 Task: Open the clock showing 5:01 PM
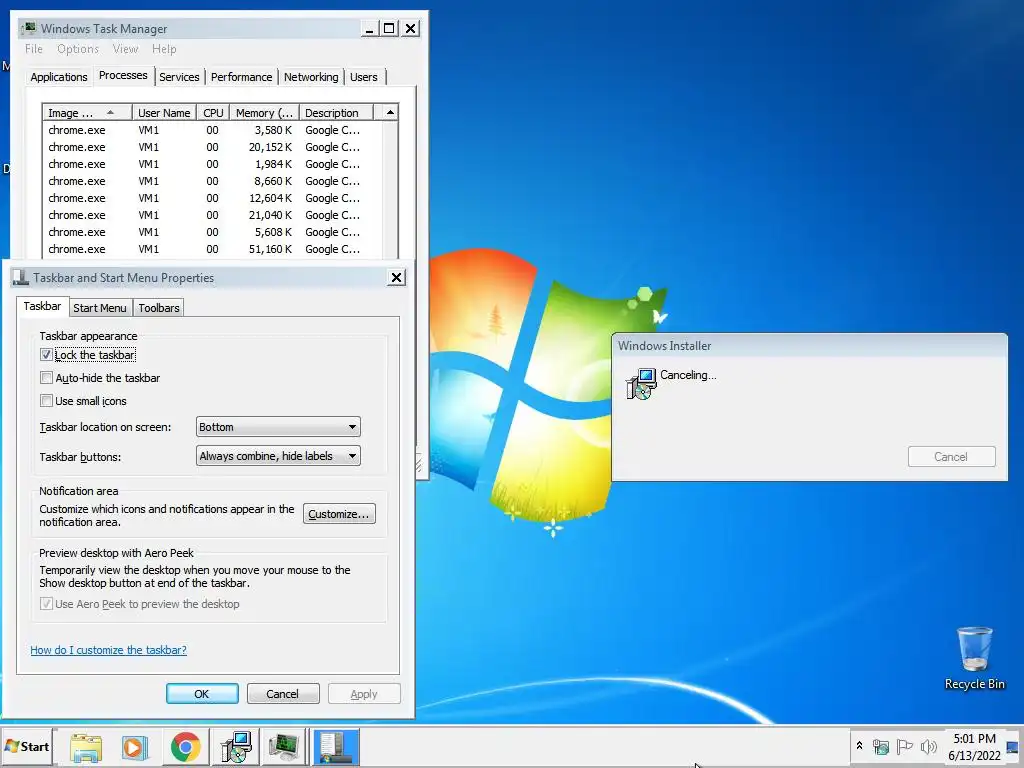(974, 747)
